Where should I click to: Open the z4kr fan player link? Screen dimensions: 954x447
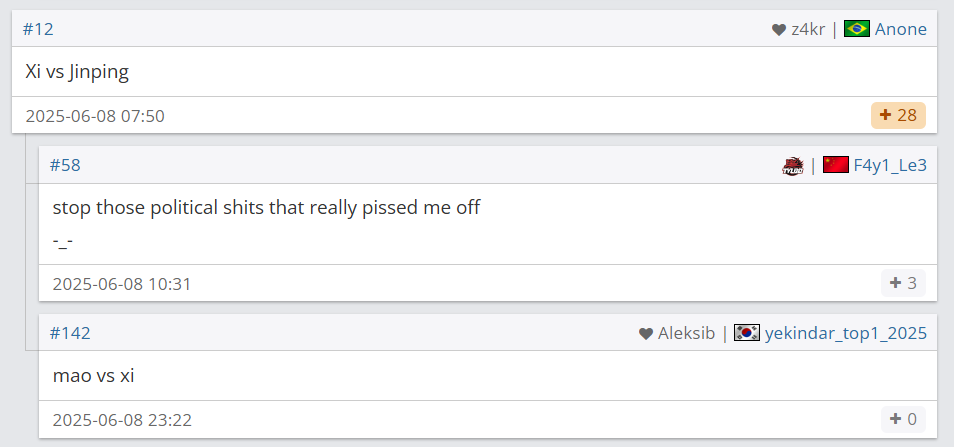coord(808,29)
